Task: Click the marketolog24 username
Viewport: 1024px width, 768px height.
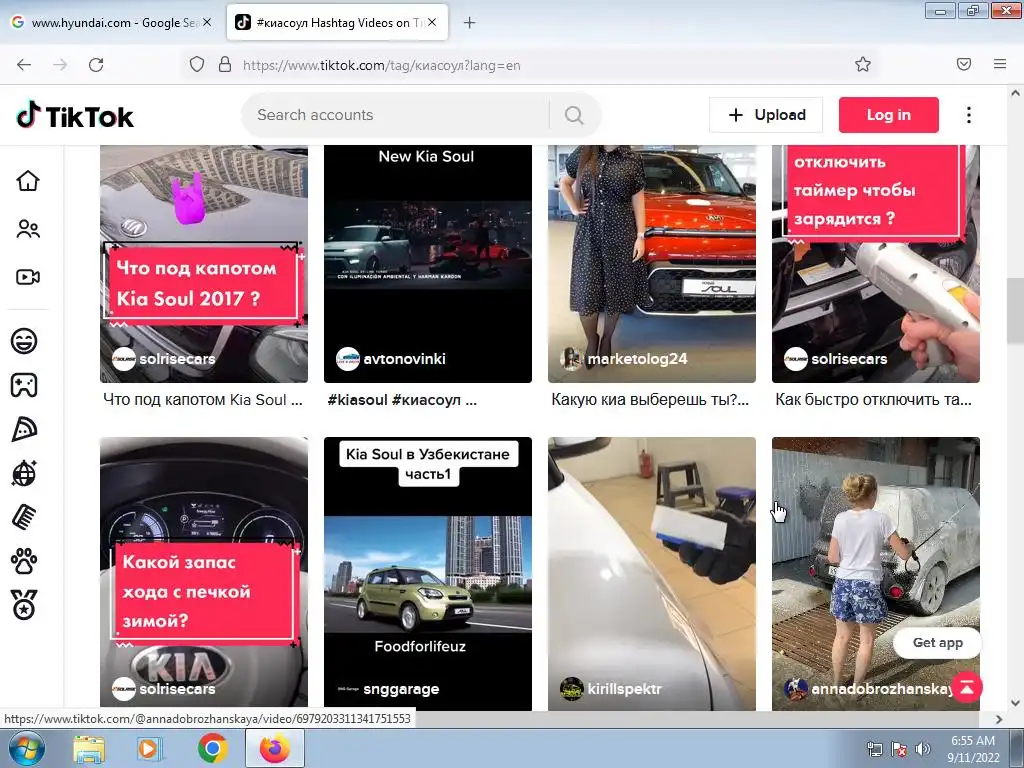Action: click(x=637, y=359)
